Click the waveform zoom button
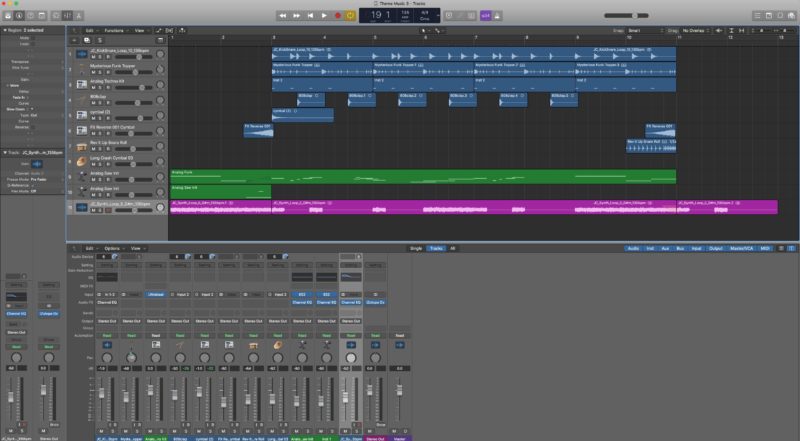Viewport: 800px width, 441px height. 719,31
